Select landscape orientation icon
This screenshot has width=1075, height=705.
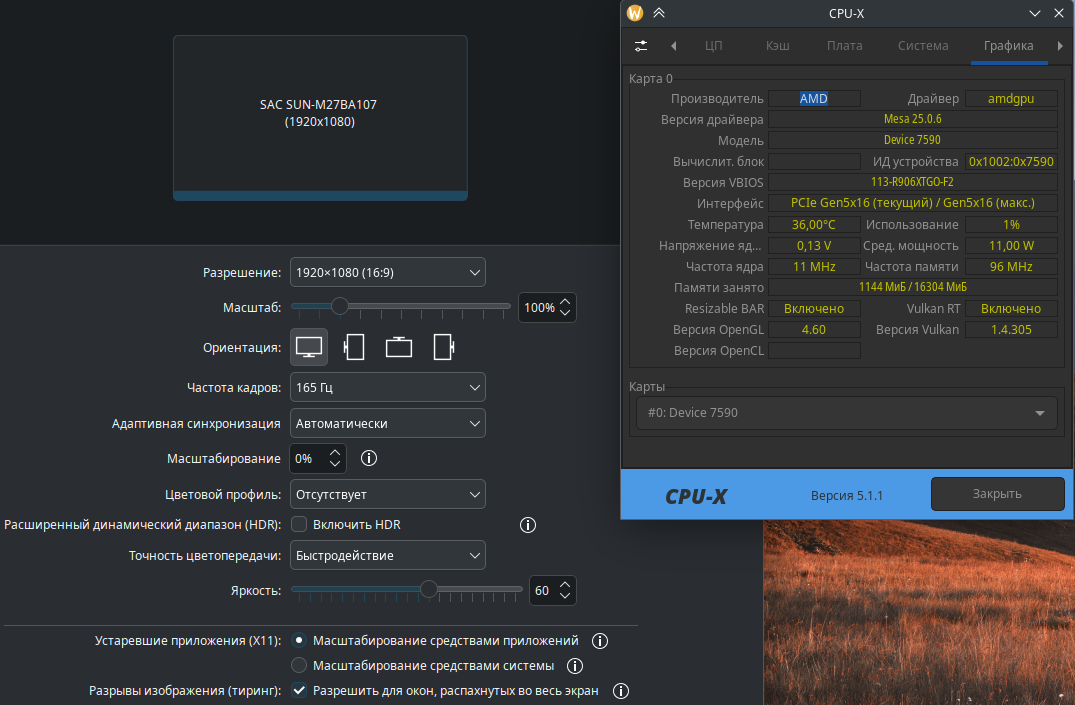pyautogui.click(x=309, y=347)
